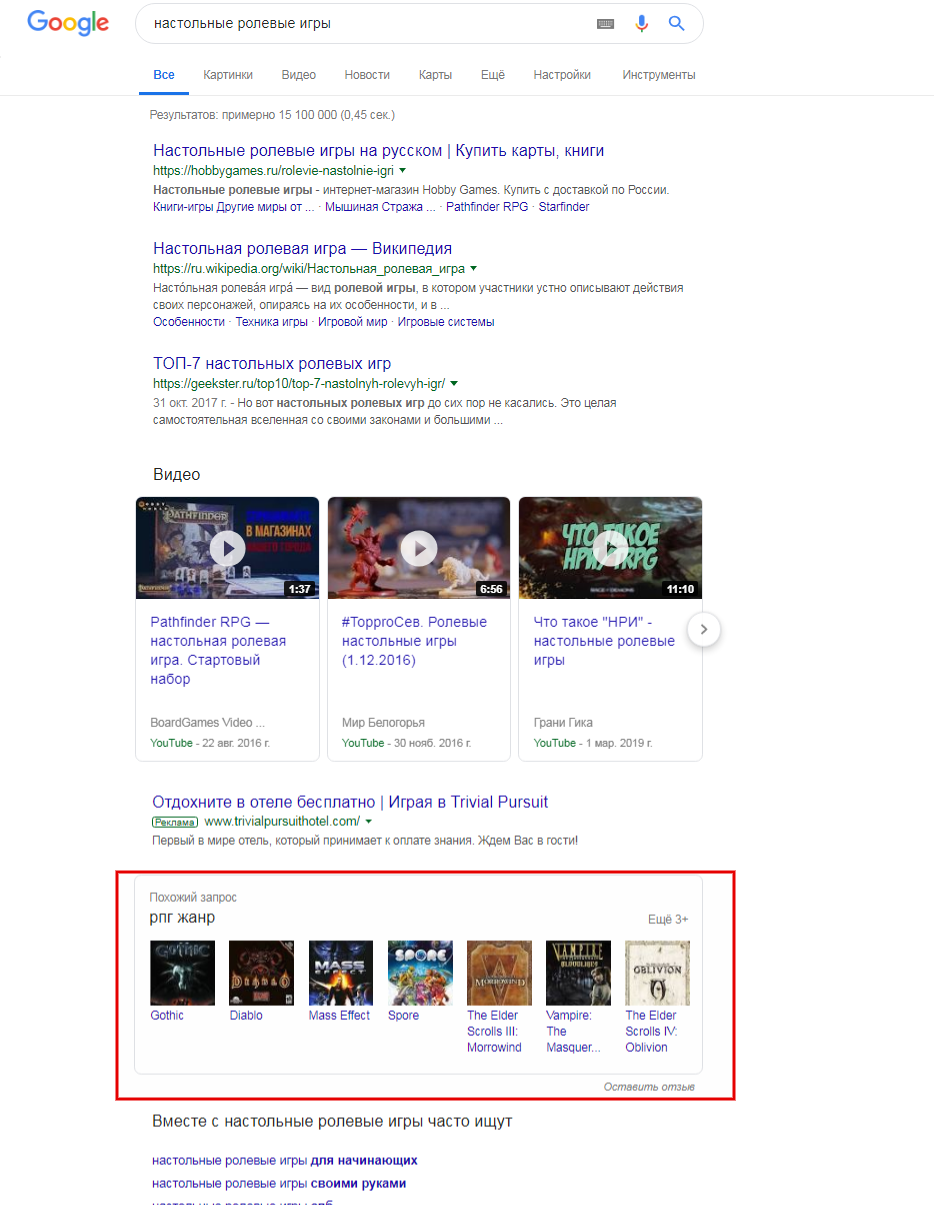The image size is (934, 1205).
Task: Search настольные ролевые игры для начинающих
Action: (285, 1161)
